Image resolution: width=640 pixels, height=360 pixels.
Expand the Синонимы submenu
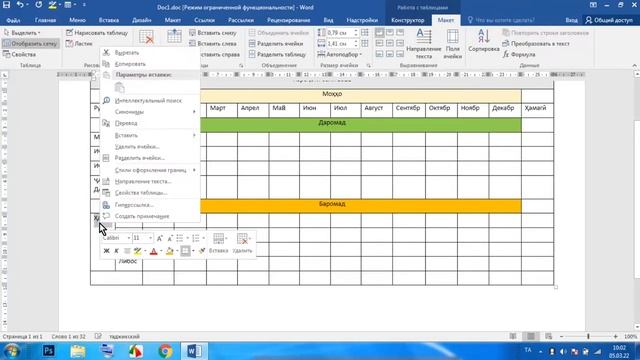click(149, 112)
